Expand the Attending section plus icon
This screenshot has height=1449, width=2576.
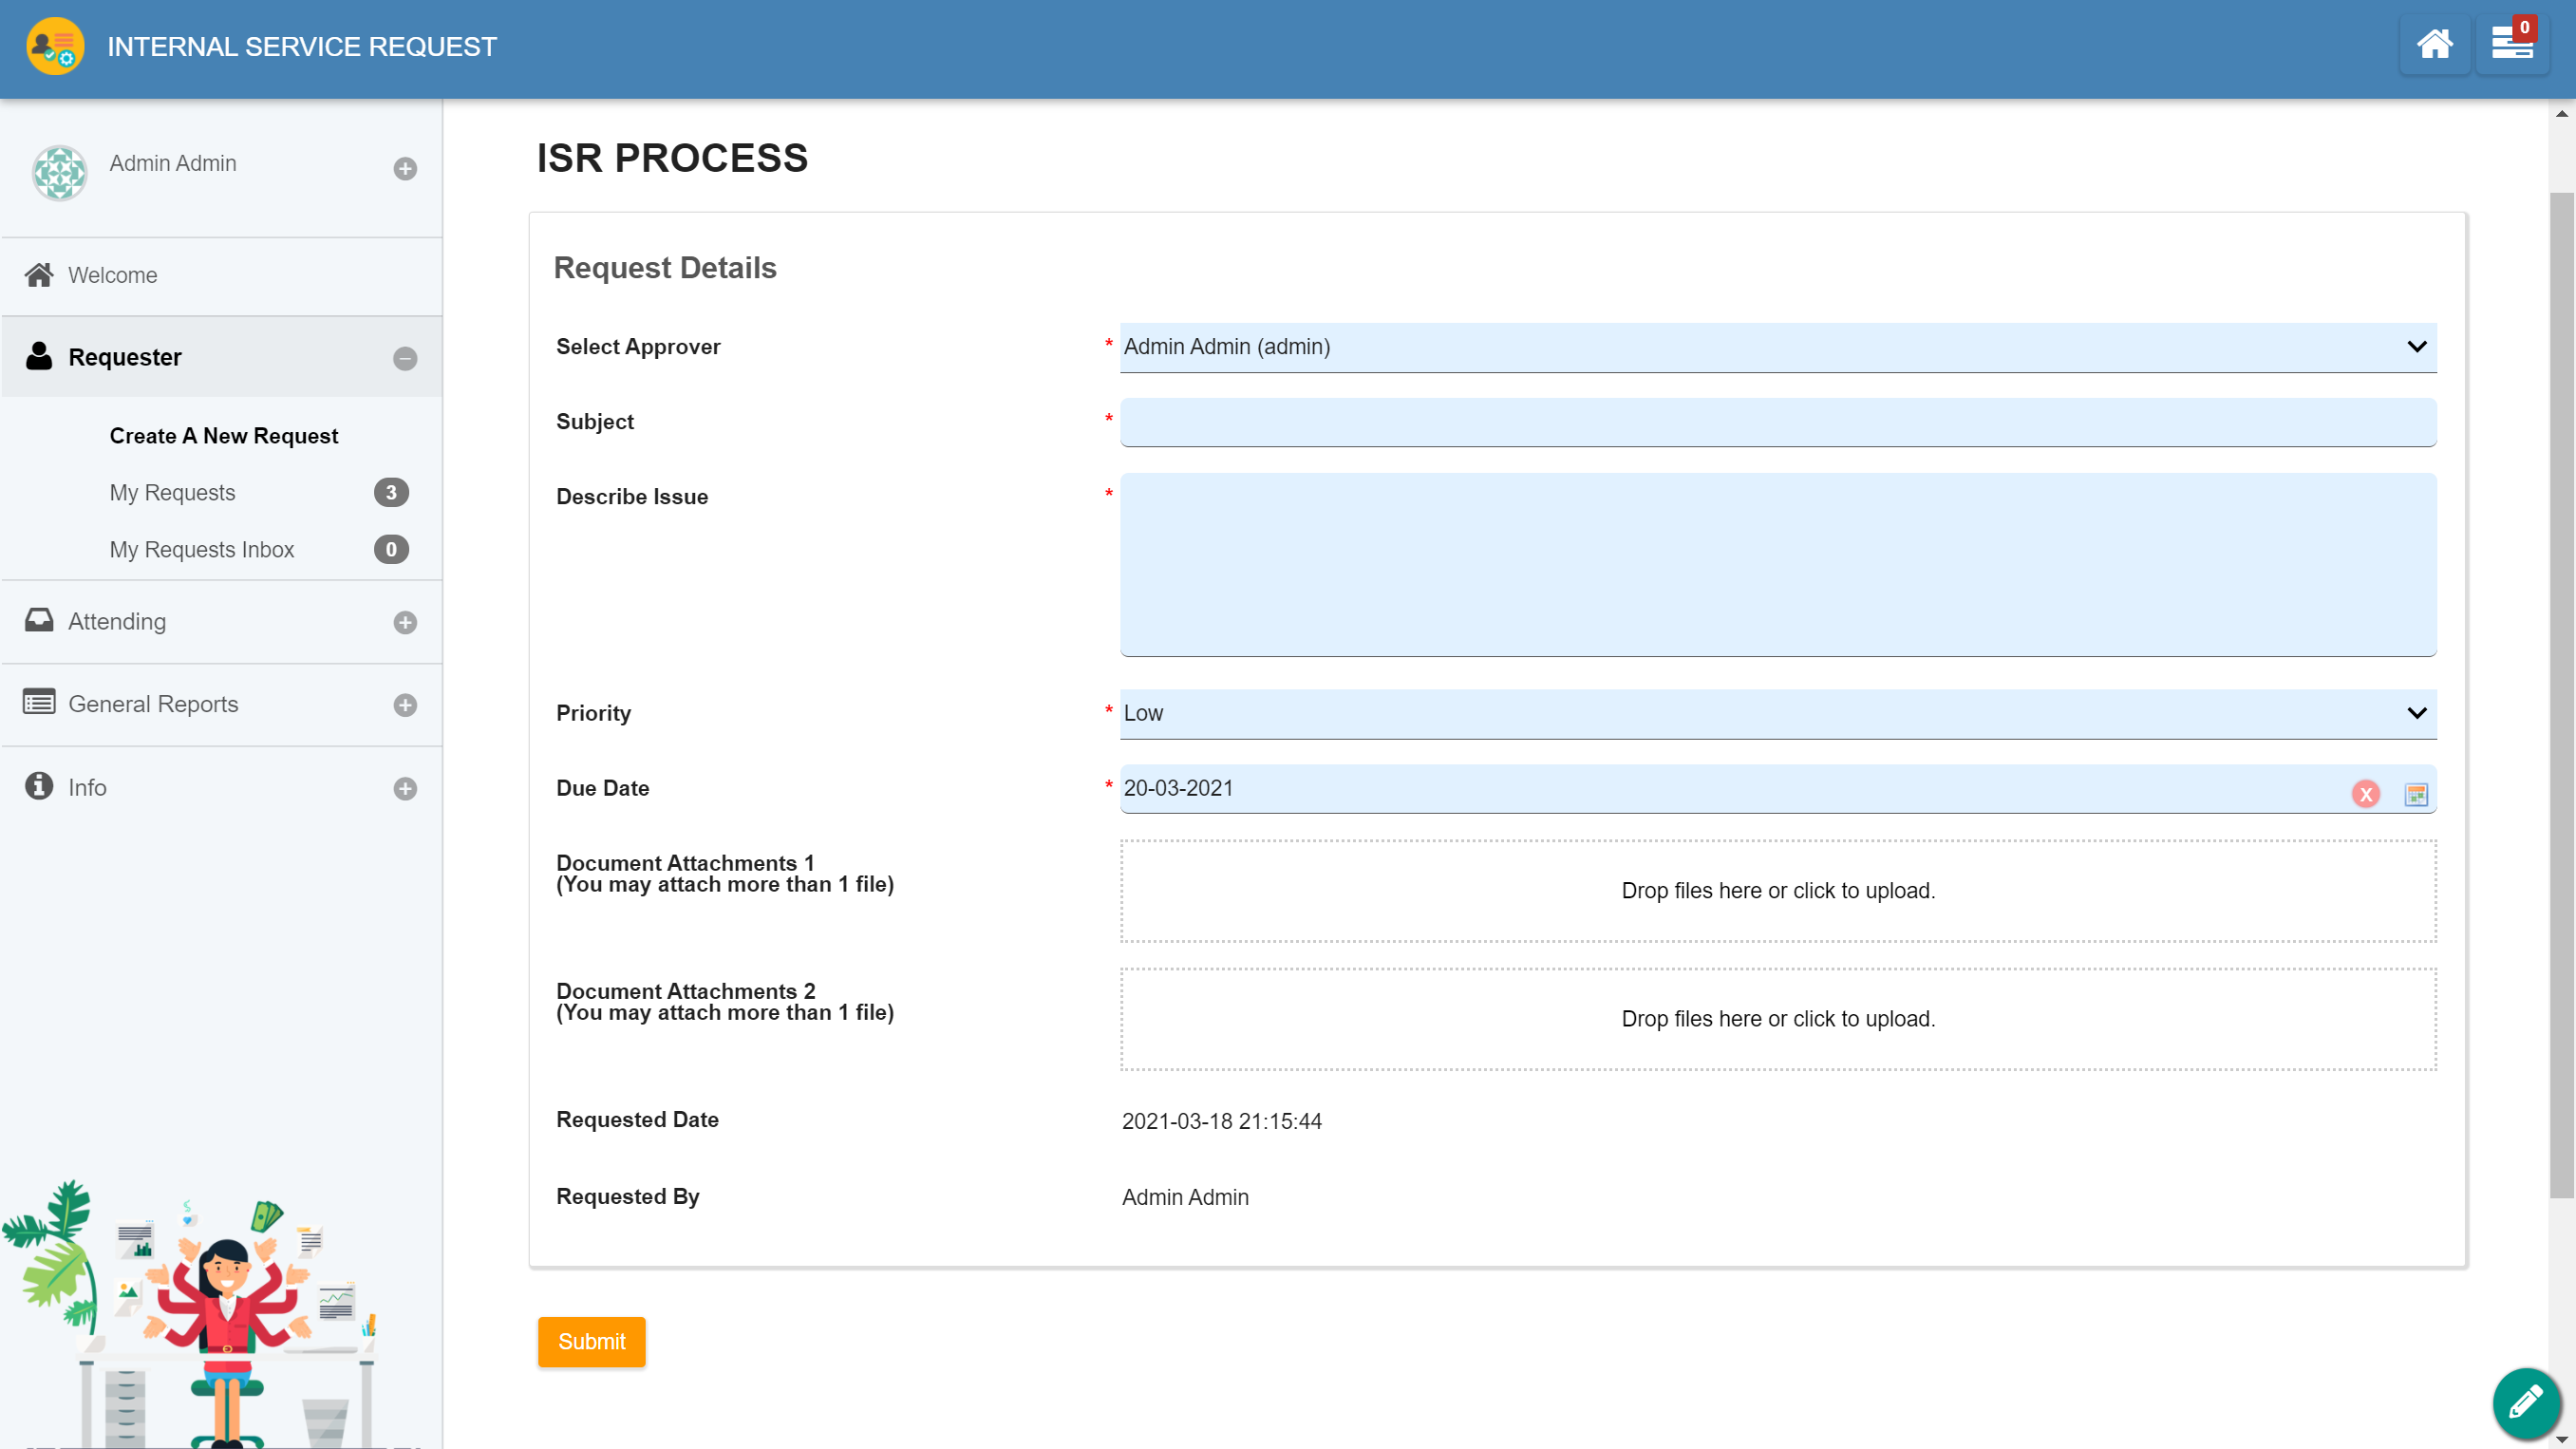pos(405,623)
